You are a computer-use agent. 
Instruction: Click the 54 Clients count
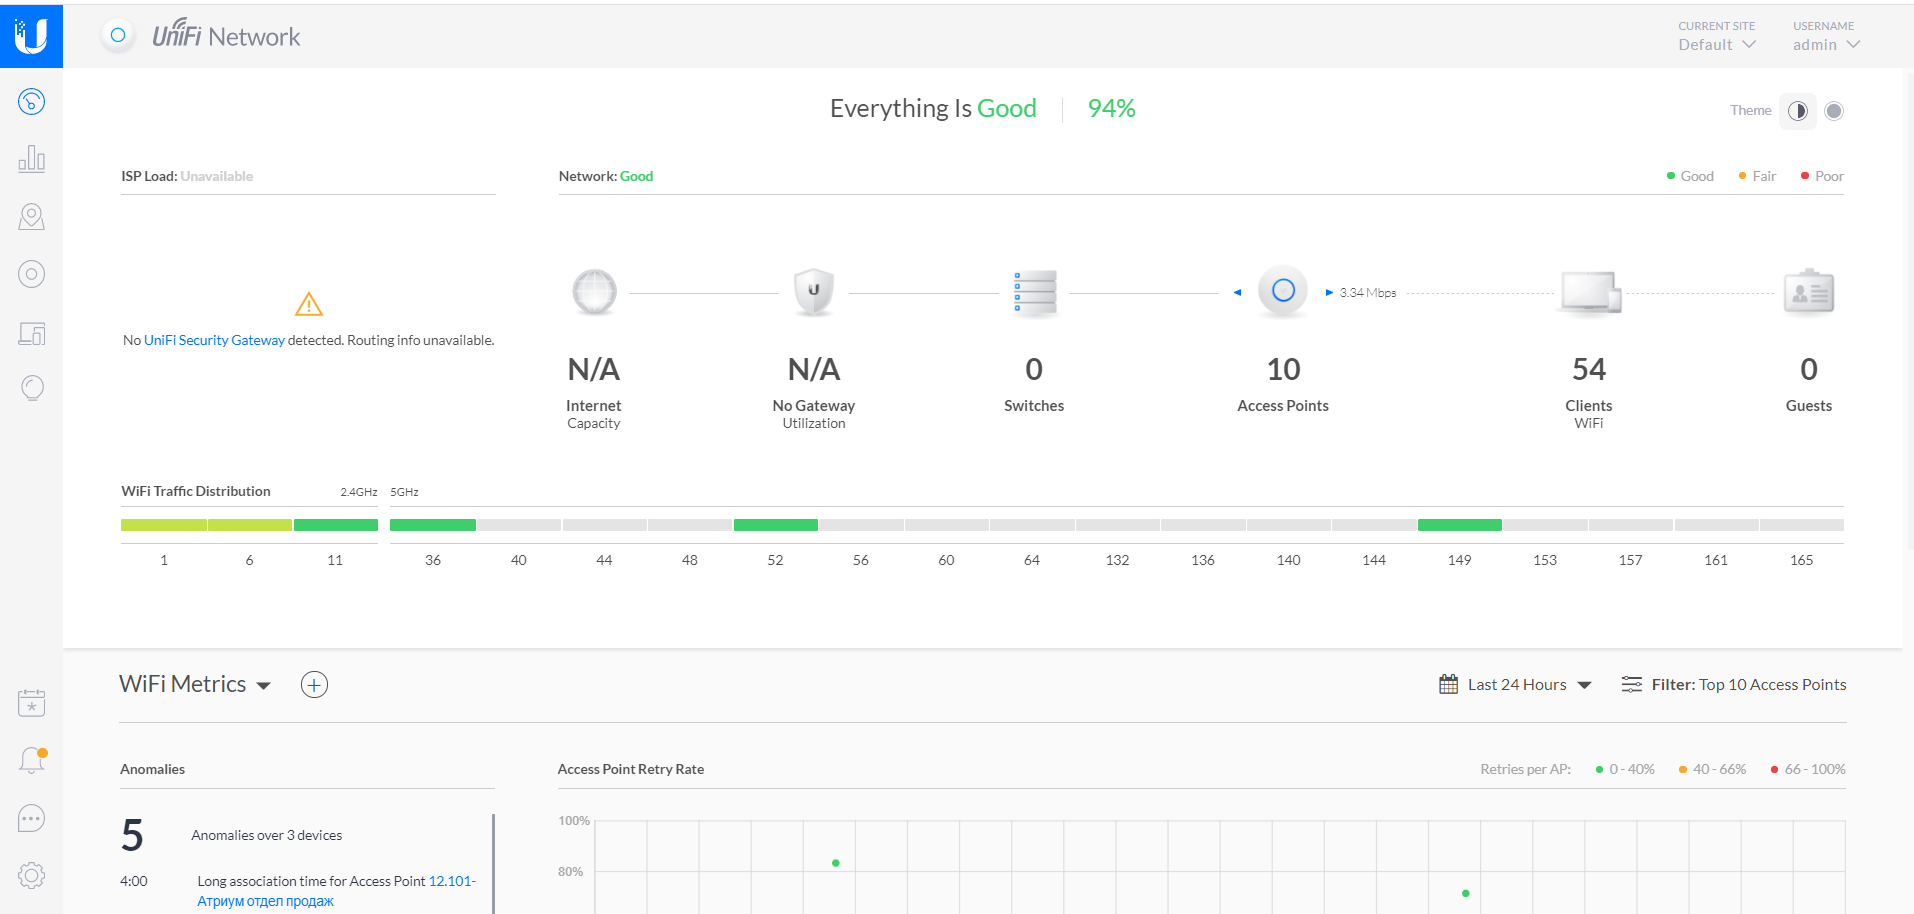point(1589,370)
